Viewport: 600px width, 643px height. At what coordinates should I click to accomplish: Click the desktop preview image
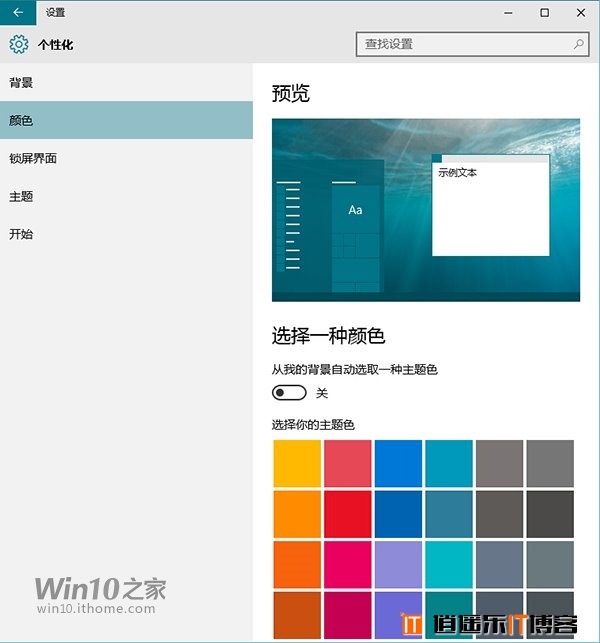pyautogui.click(x=426, y=210)
